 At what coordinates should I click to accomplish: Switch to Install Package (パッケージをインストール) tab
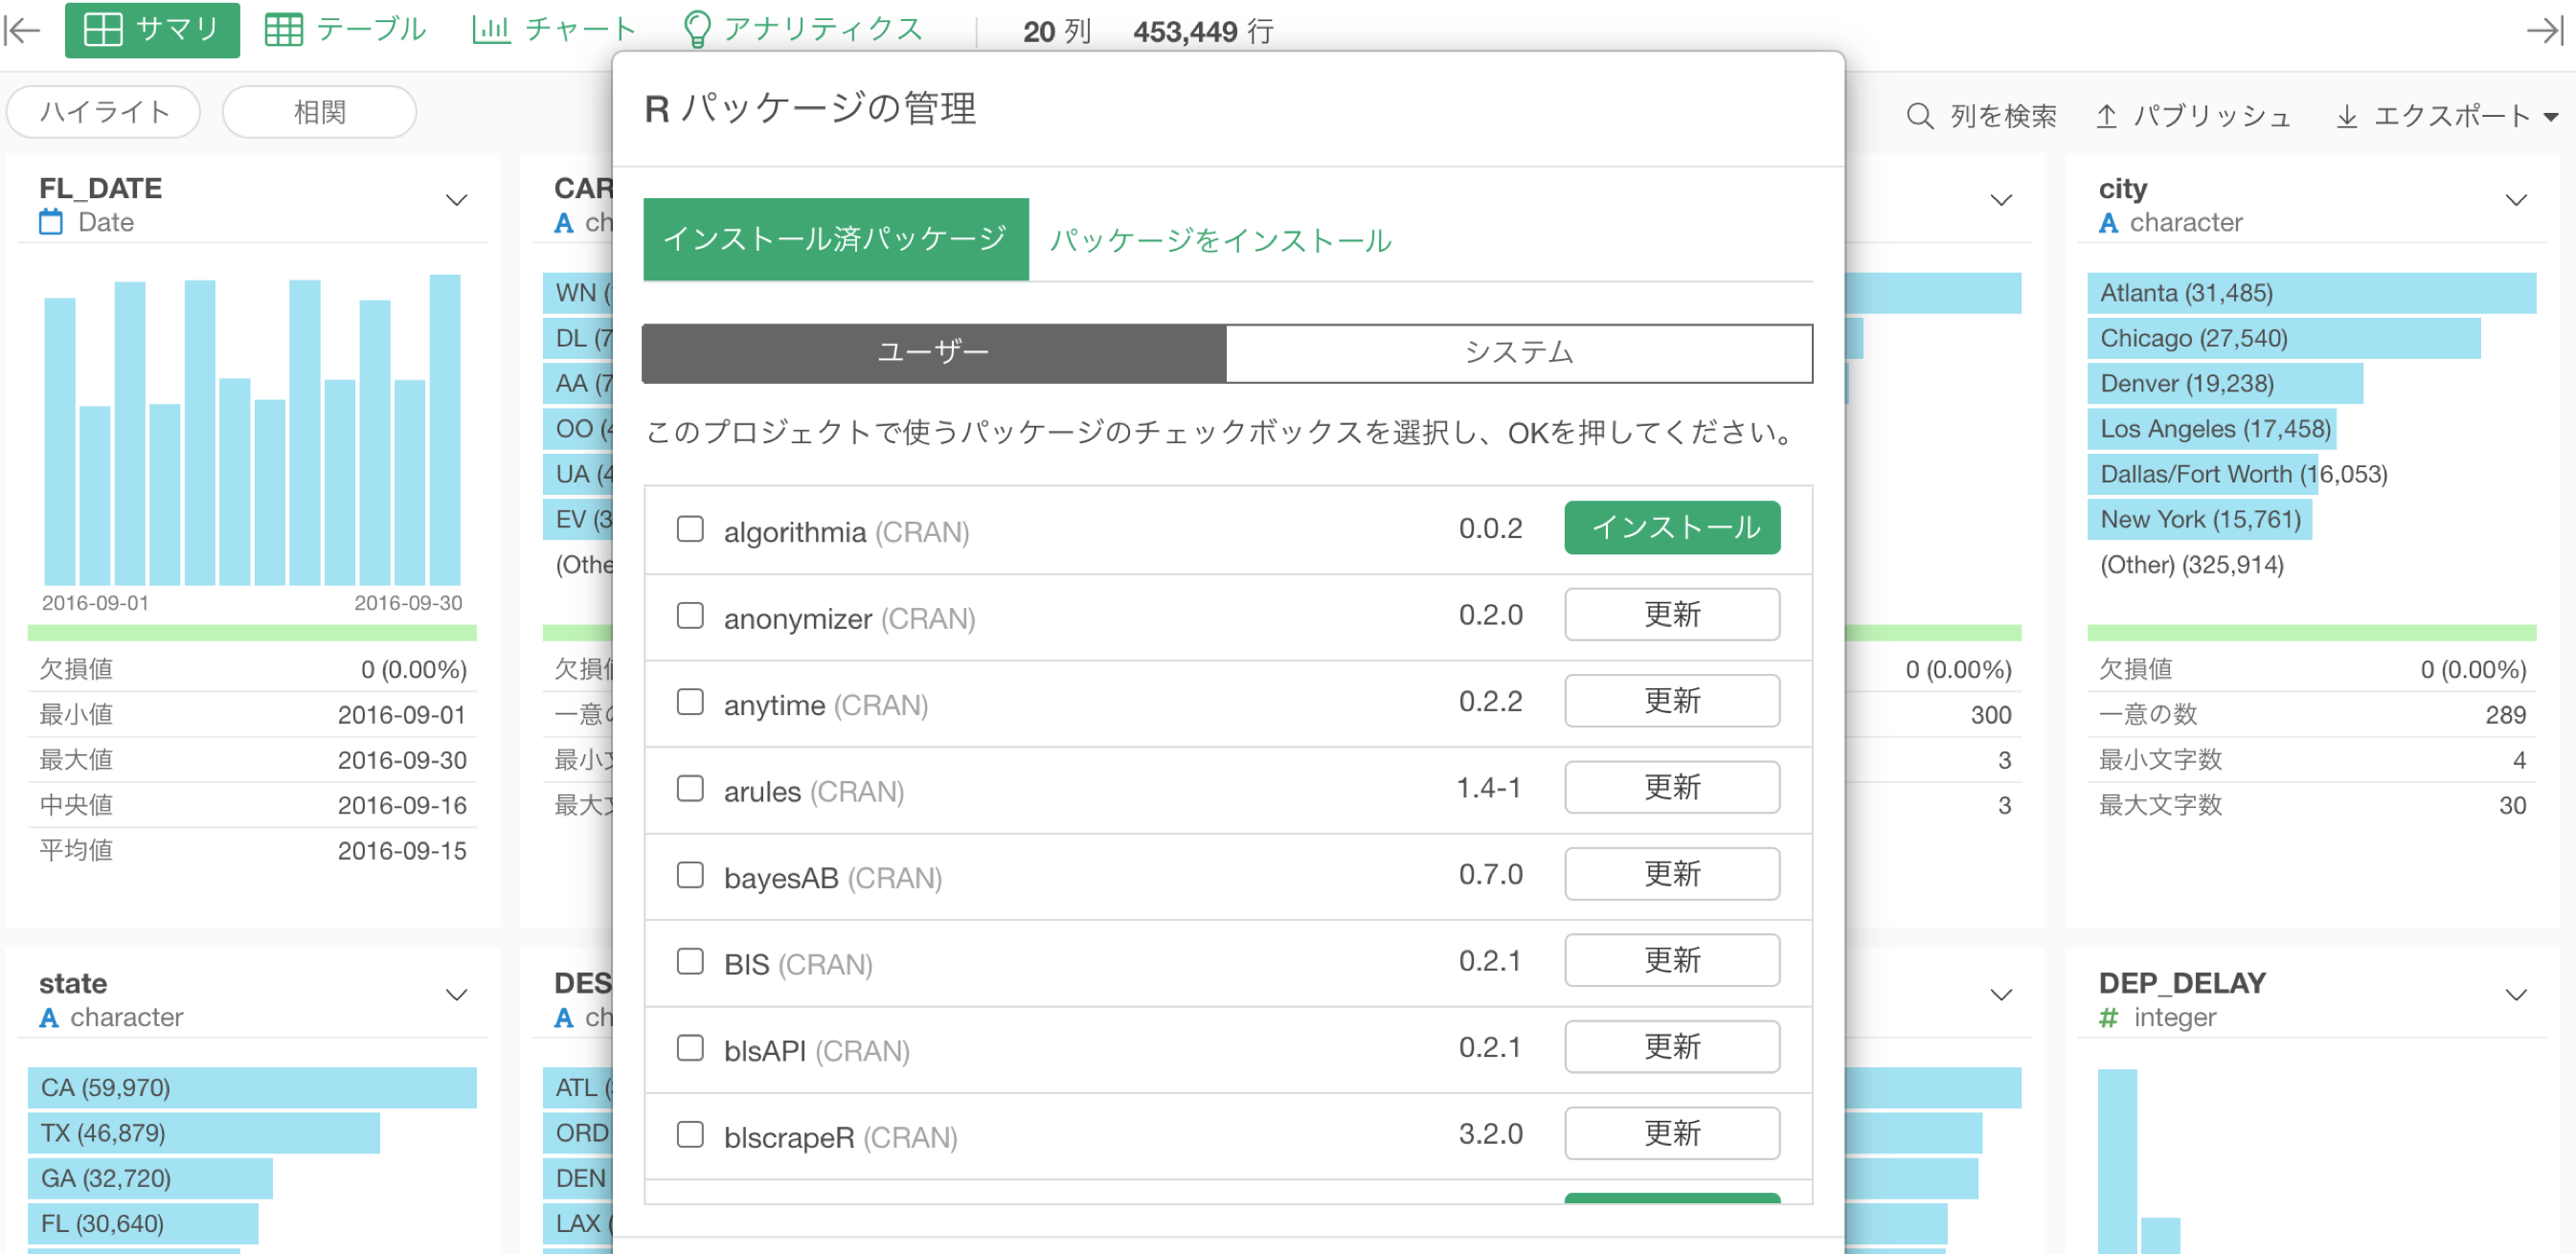coord(1220,240)
